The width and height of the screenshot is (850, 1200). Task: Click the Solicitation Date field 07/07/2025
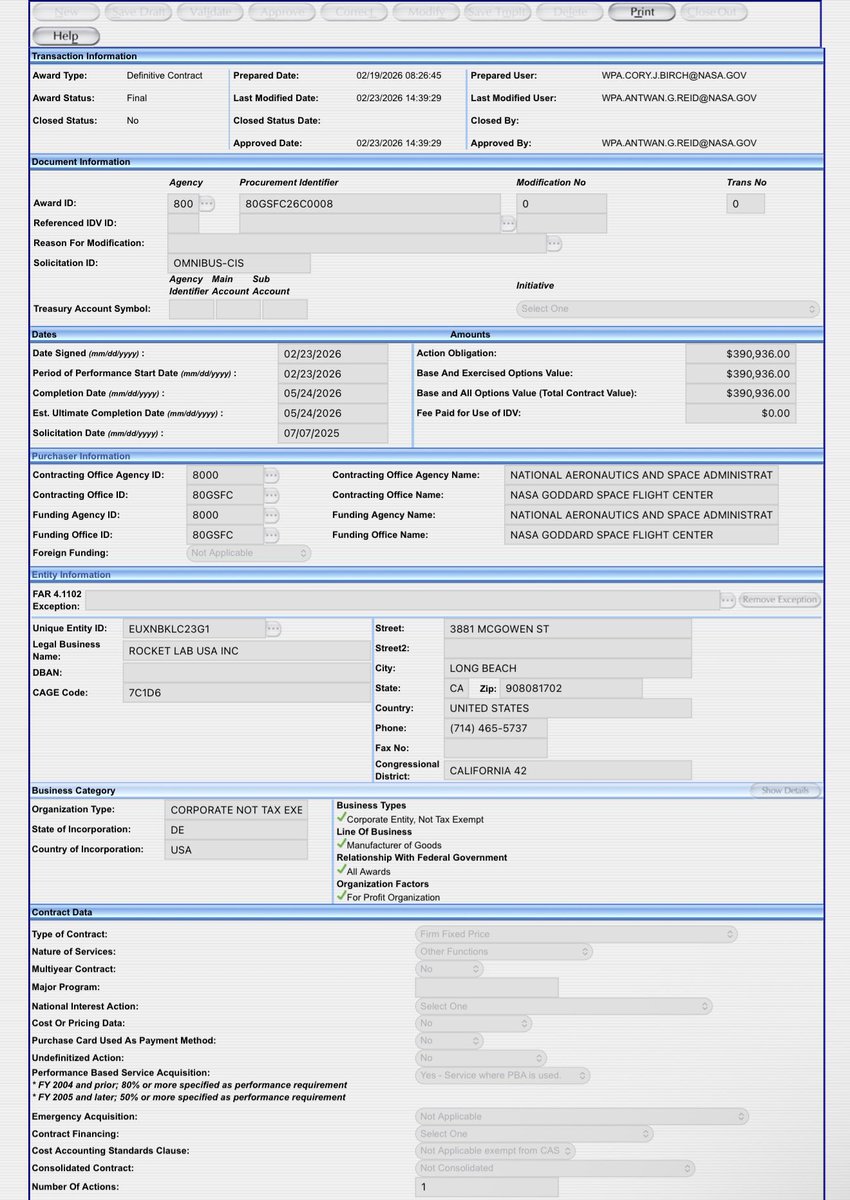click(x=333, y=434)
